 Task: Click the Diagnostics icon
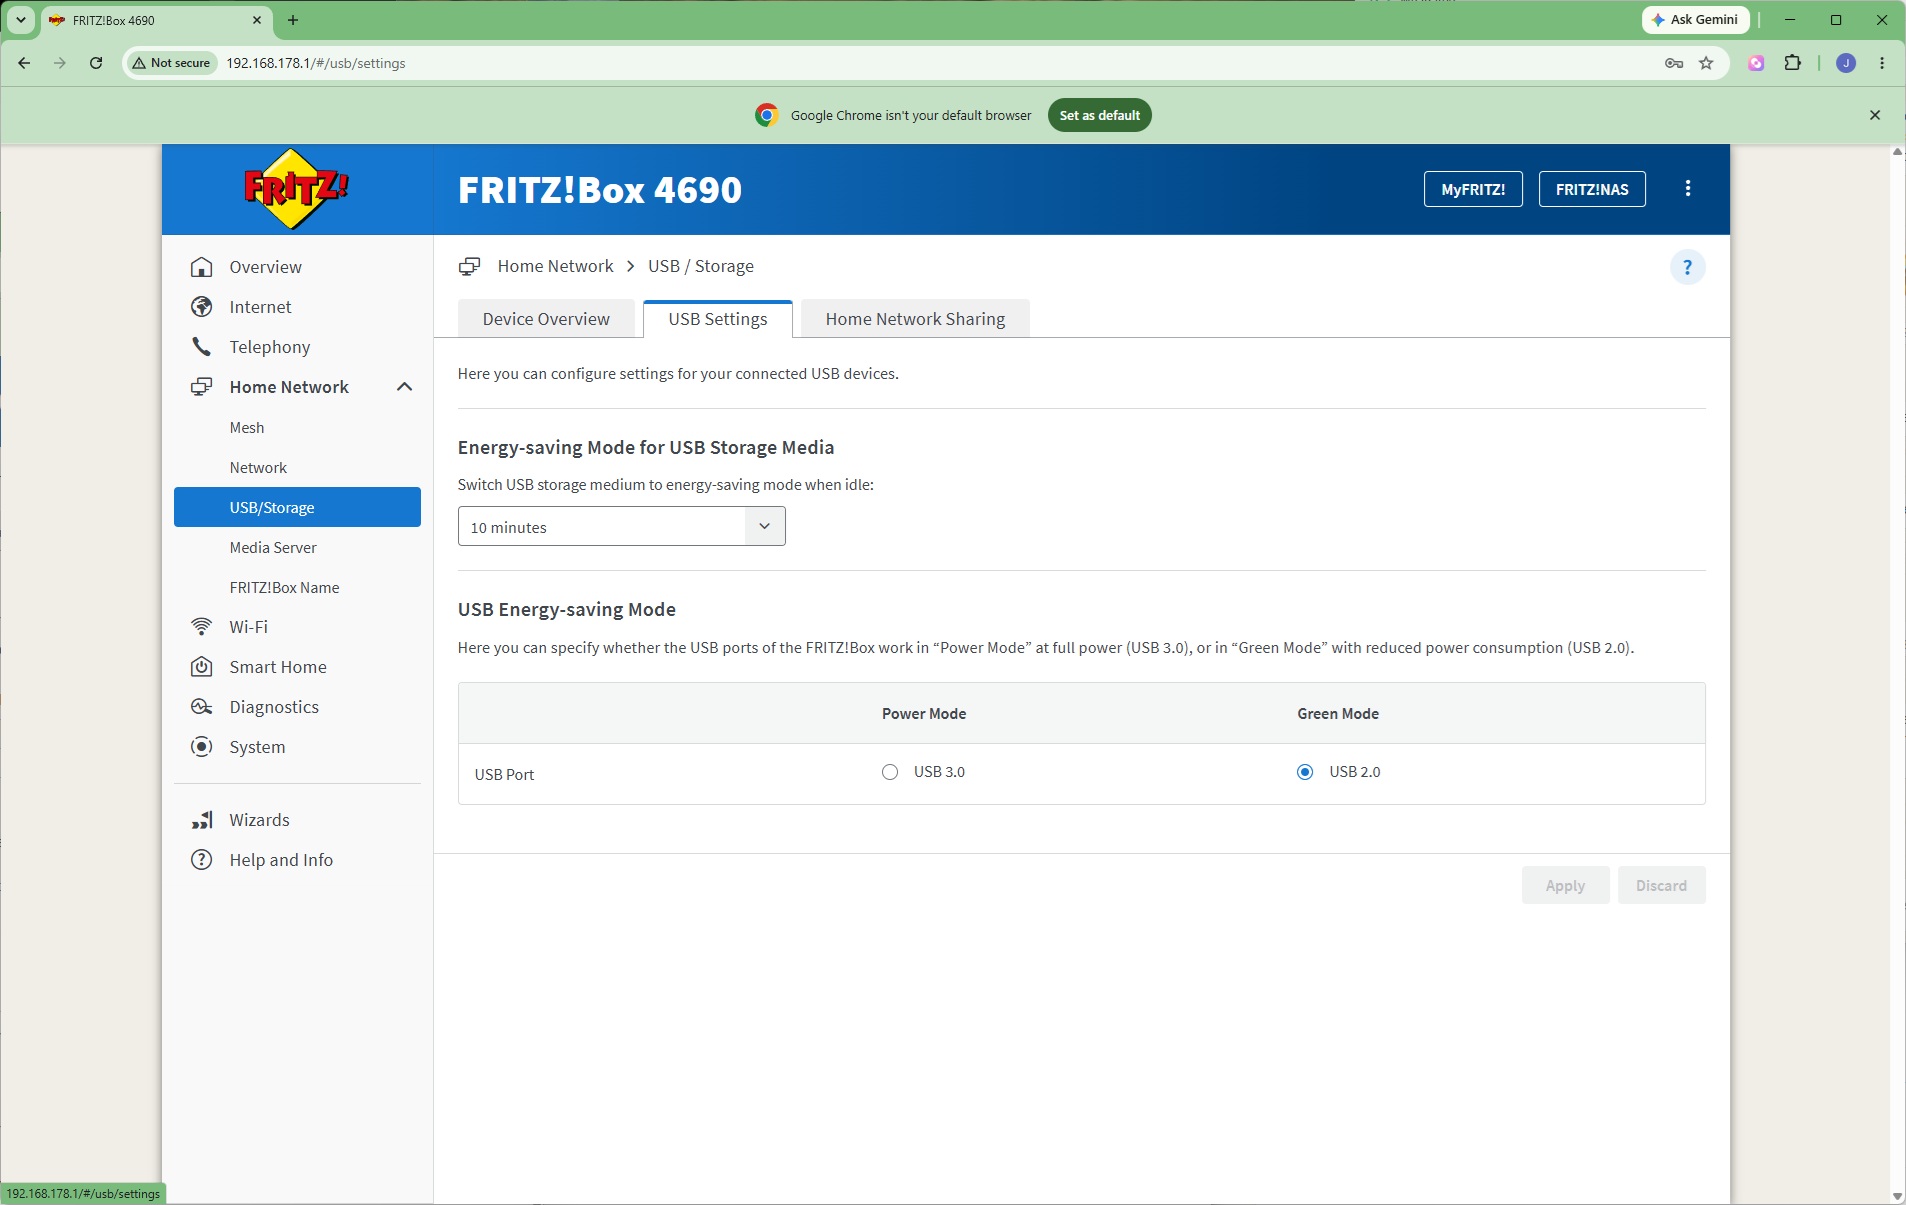tap(202, 707)
